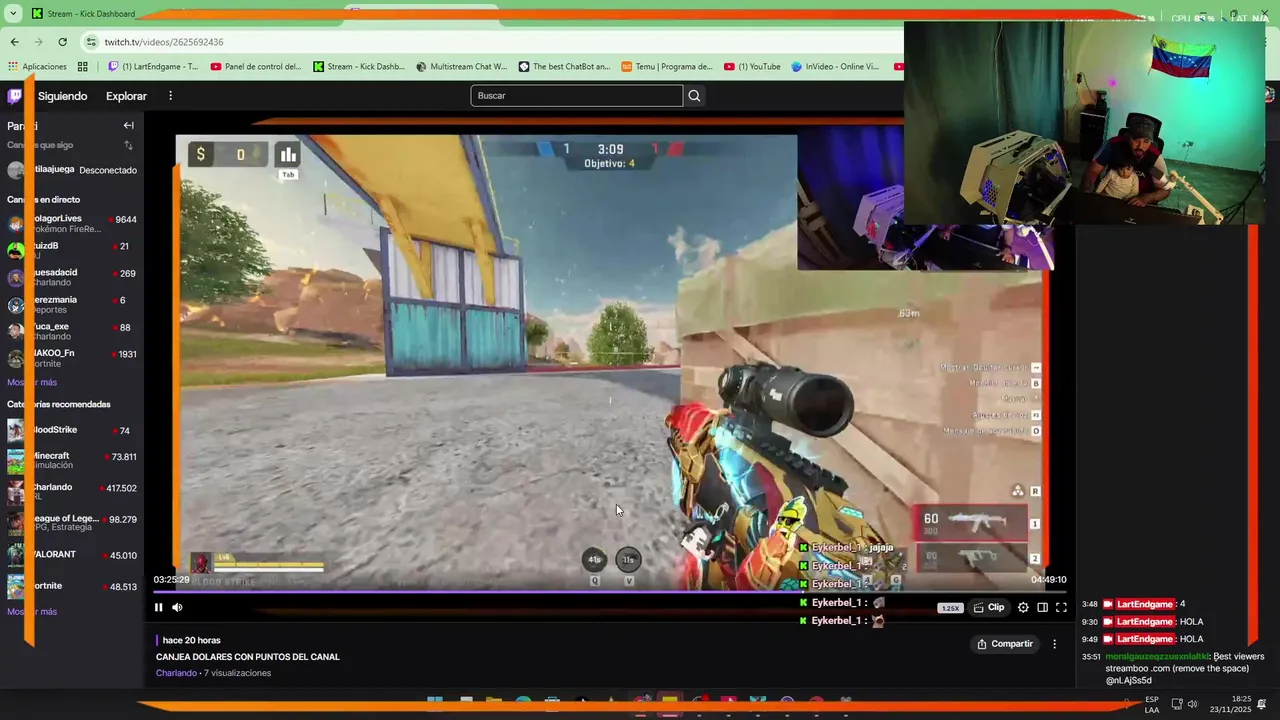The image size is (1280, 720).
Task: Open the Aplicaciones bookmarks shortcut
Action: 37,67
